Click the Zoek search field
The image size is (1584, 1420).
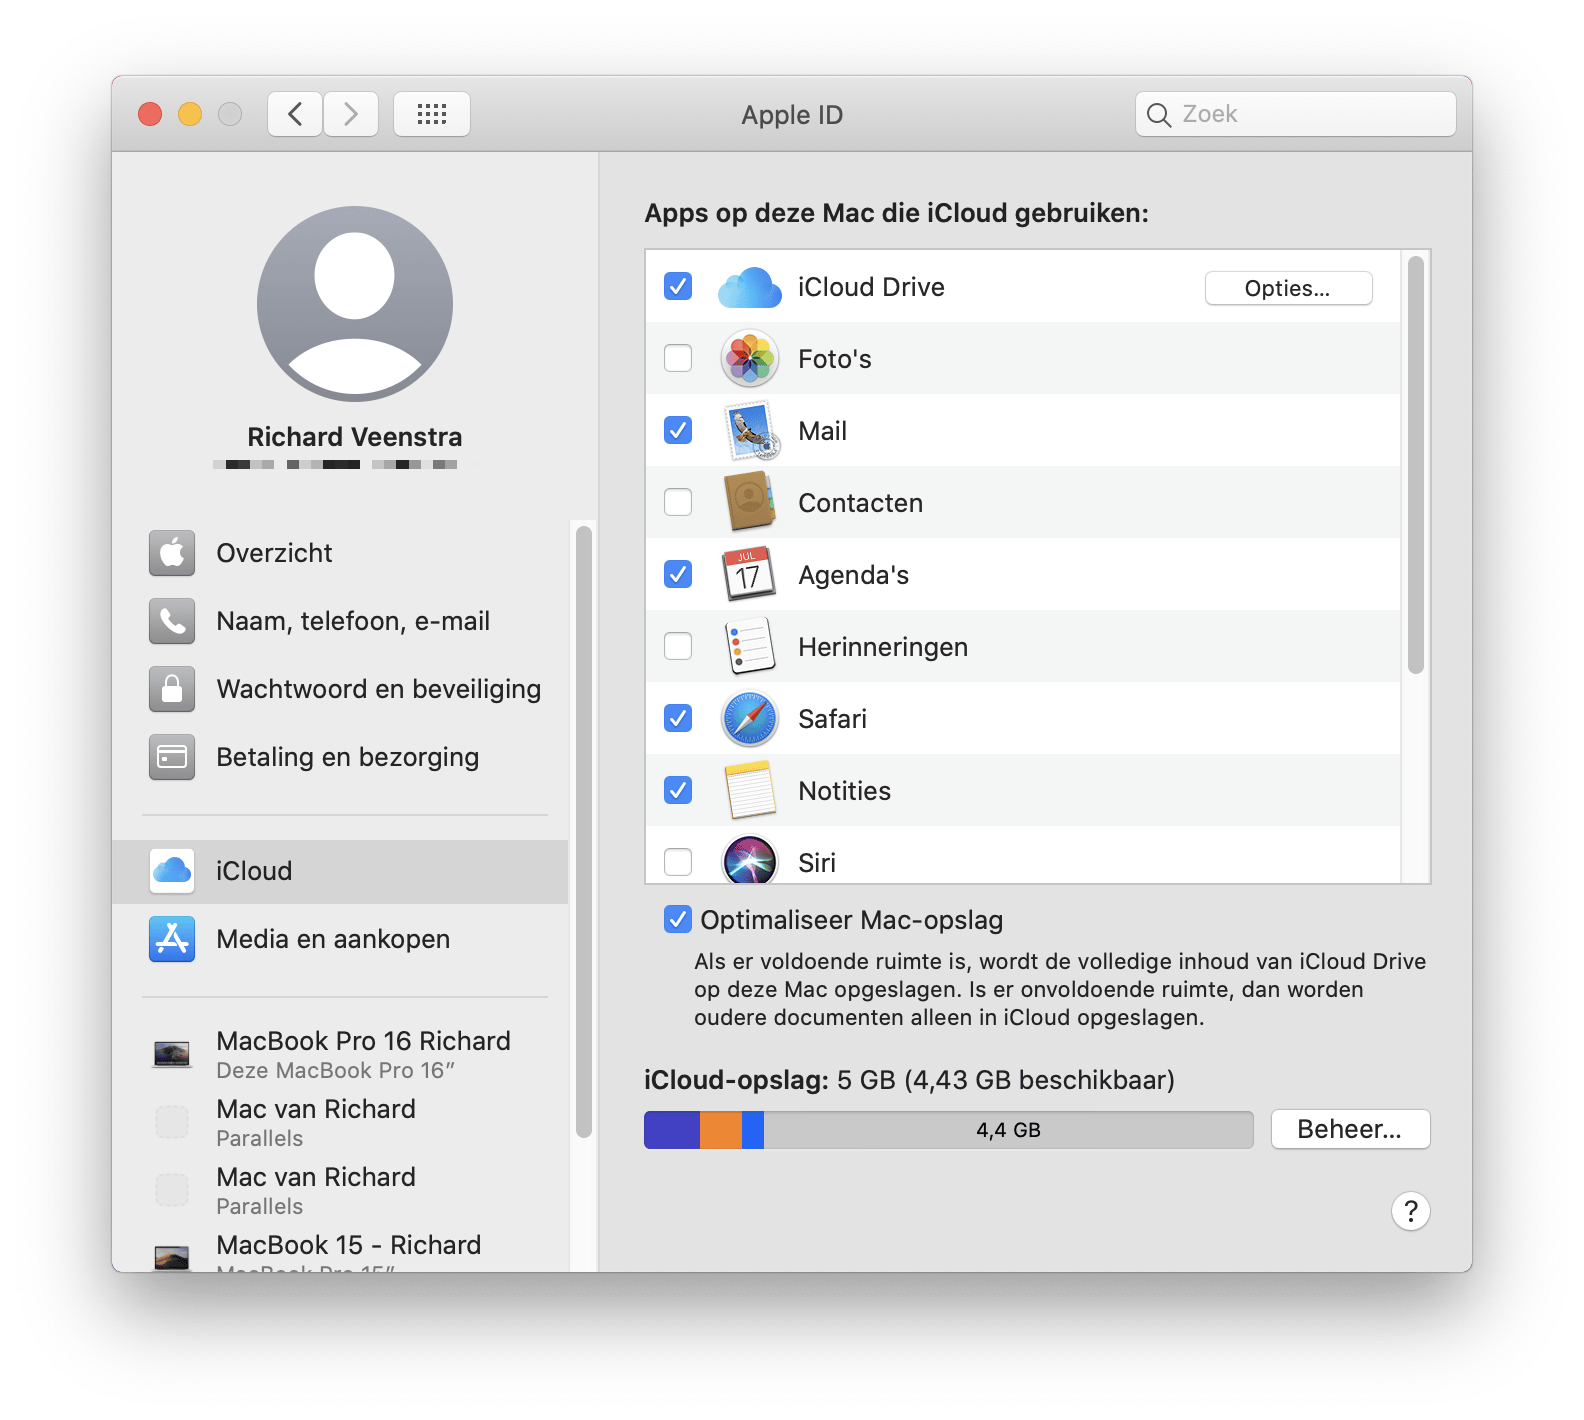tap(1295, 114)
